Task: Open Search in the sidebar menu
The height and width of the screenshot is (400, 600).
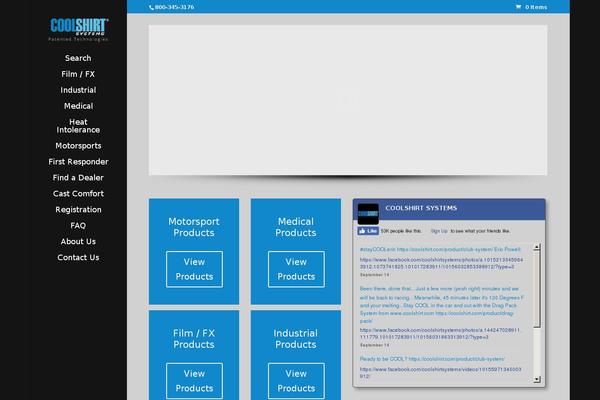Action: (x=78, y=58)
